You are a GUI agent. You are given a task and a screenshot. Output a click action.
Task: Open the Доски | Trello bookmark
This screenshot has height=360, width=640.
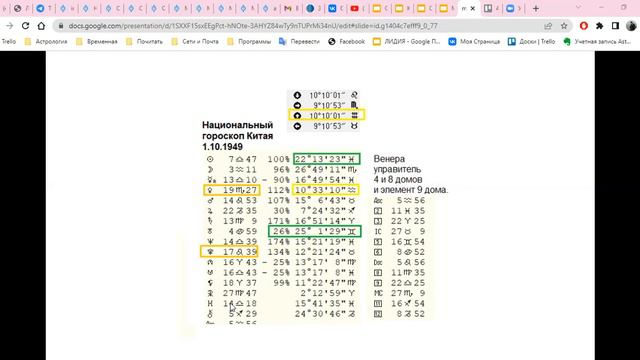pos(531,42)
